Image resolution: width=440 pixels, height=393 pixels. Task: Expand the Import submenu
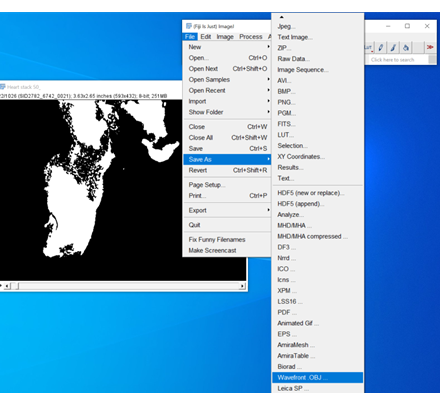(227, 101)
